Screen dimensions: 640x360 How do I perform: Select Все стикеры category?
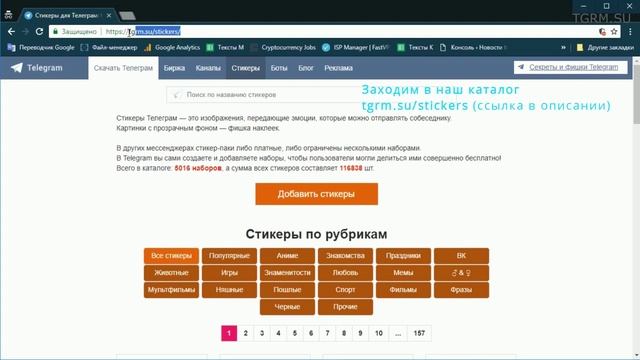(171, 256)
